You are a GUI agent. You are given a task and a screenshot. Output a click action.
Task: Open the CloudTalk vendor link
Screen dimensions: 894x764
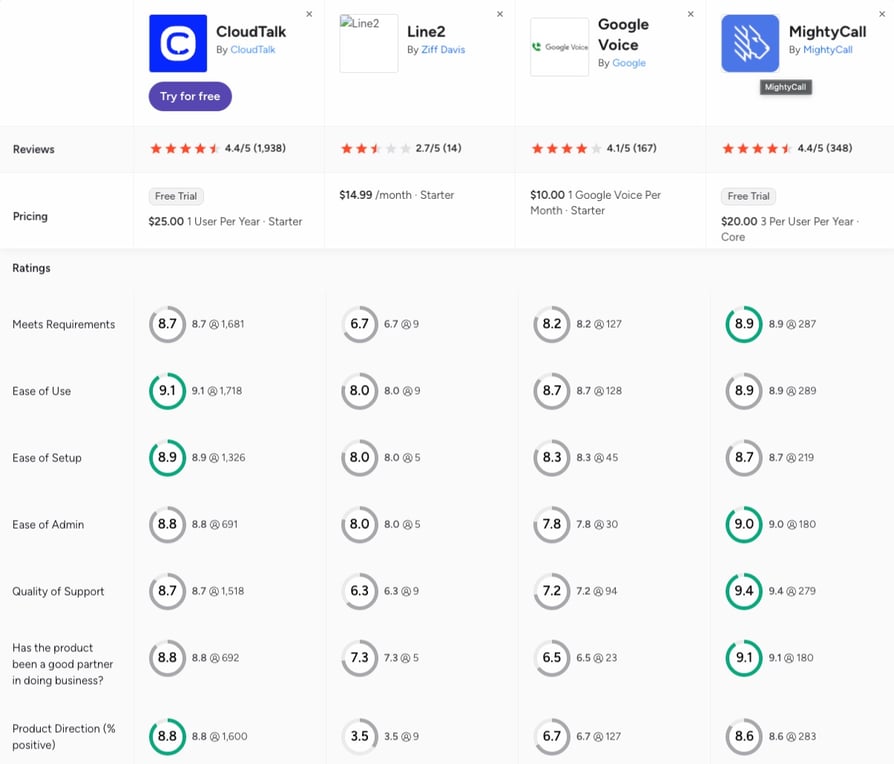[253, 50]
